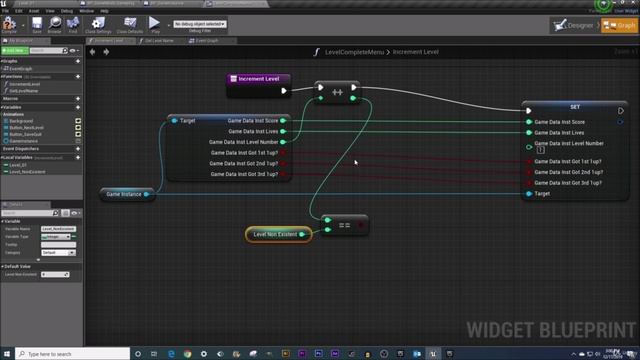Open the Edit menu
The image size is (640, 360).
tap(19, 11)
